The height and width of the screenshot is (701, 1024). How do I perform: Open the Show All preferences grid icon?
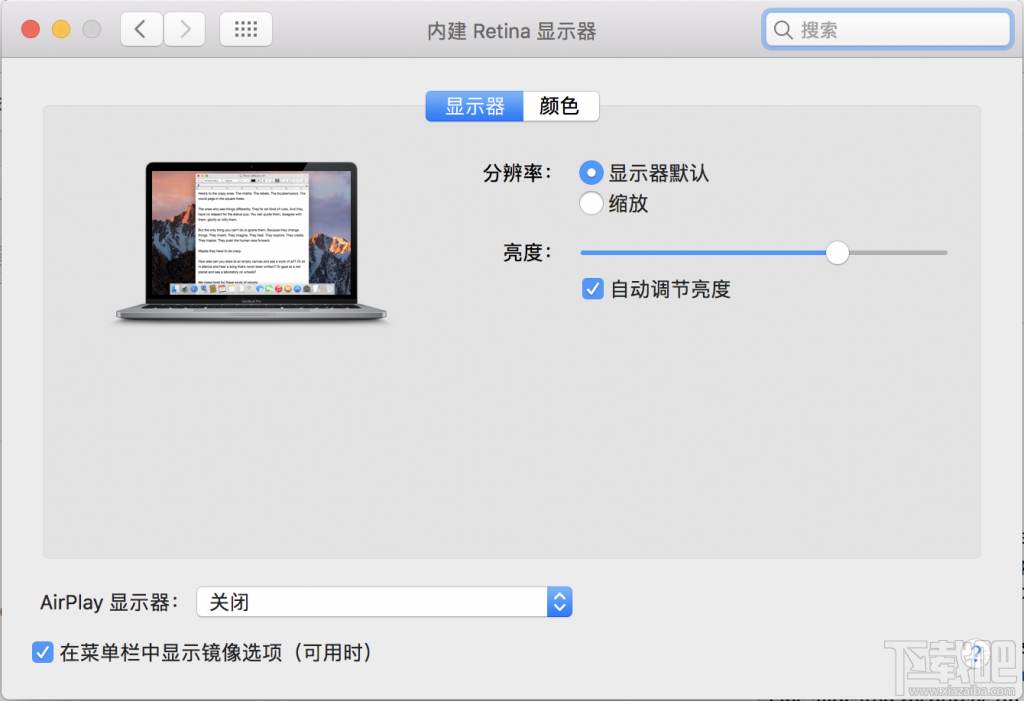(x=246, y=29)
